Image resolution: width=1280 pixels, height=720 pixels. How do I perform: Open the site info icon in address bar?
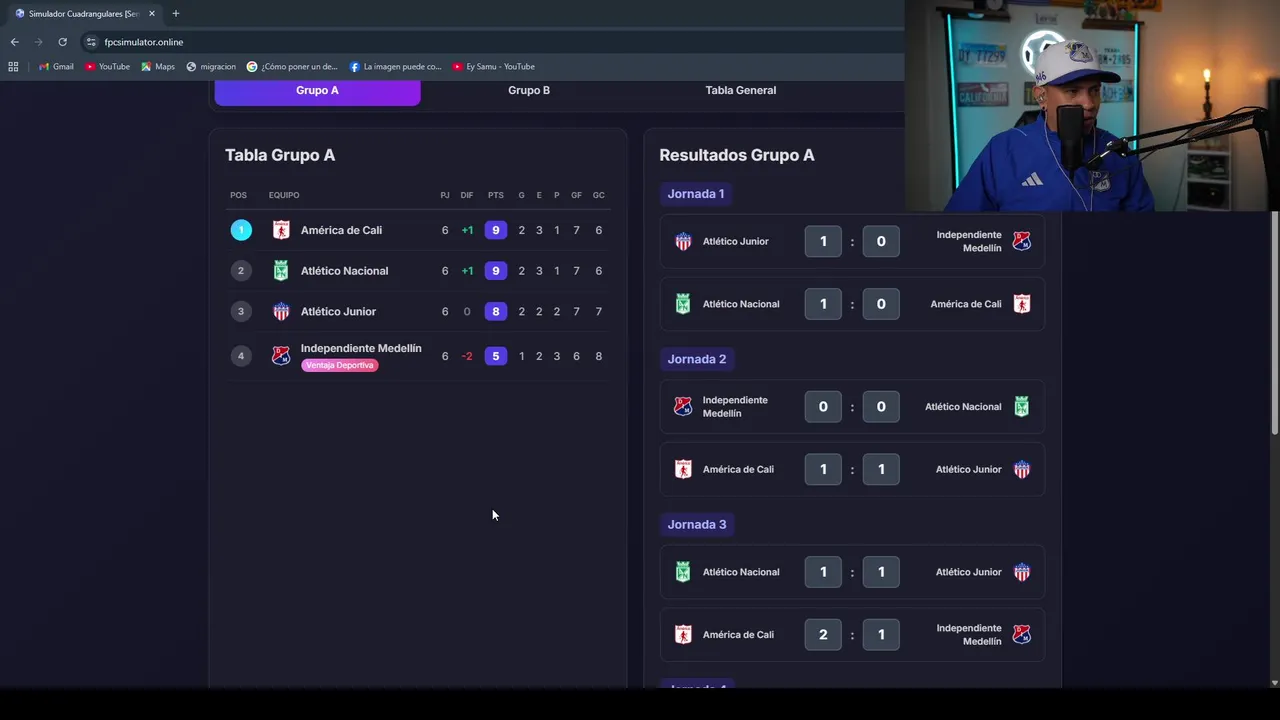coord(91,42)
